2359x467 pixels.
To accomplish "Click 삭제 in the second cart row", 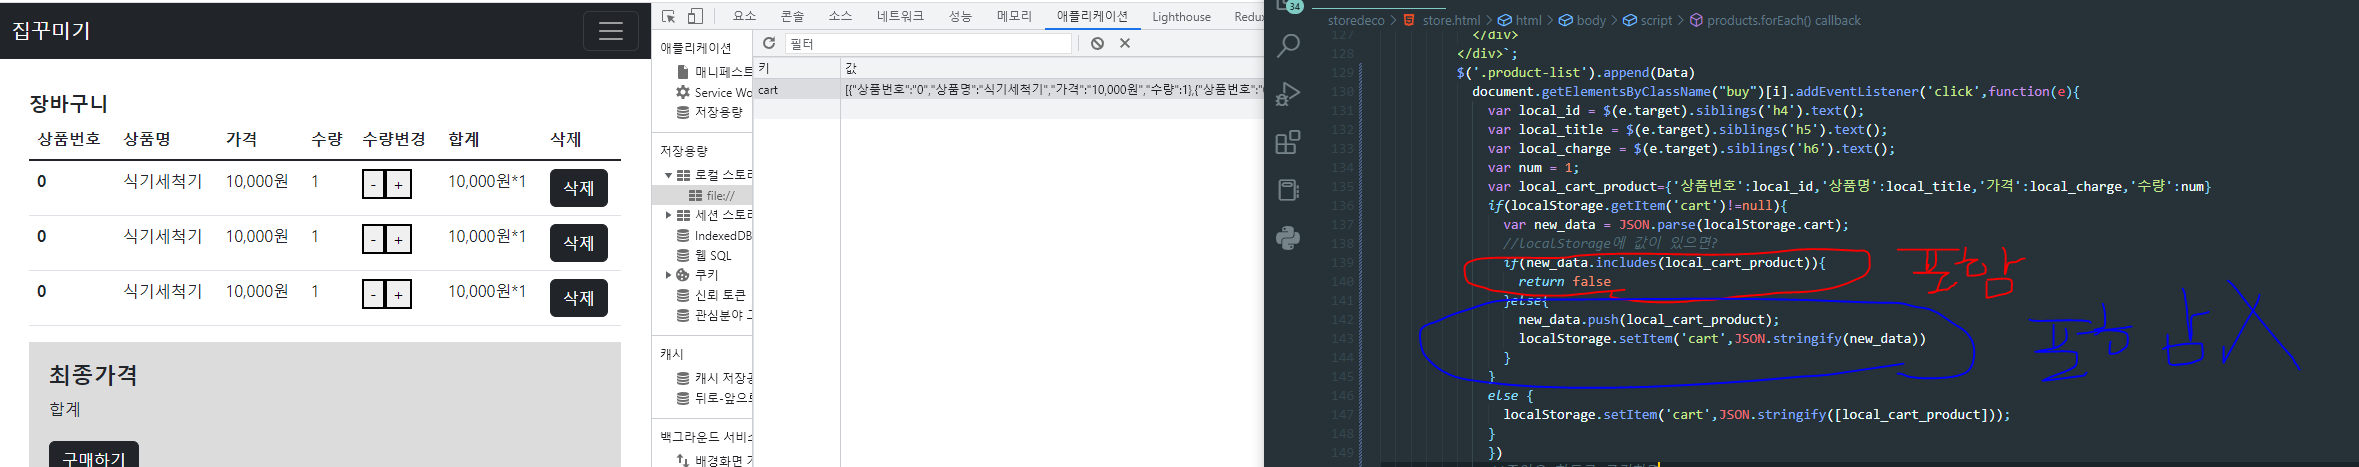I will coord(579,243).
